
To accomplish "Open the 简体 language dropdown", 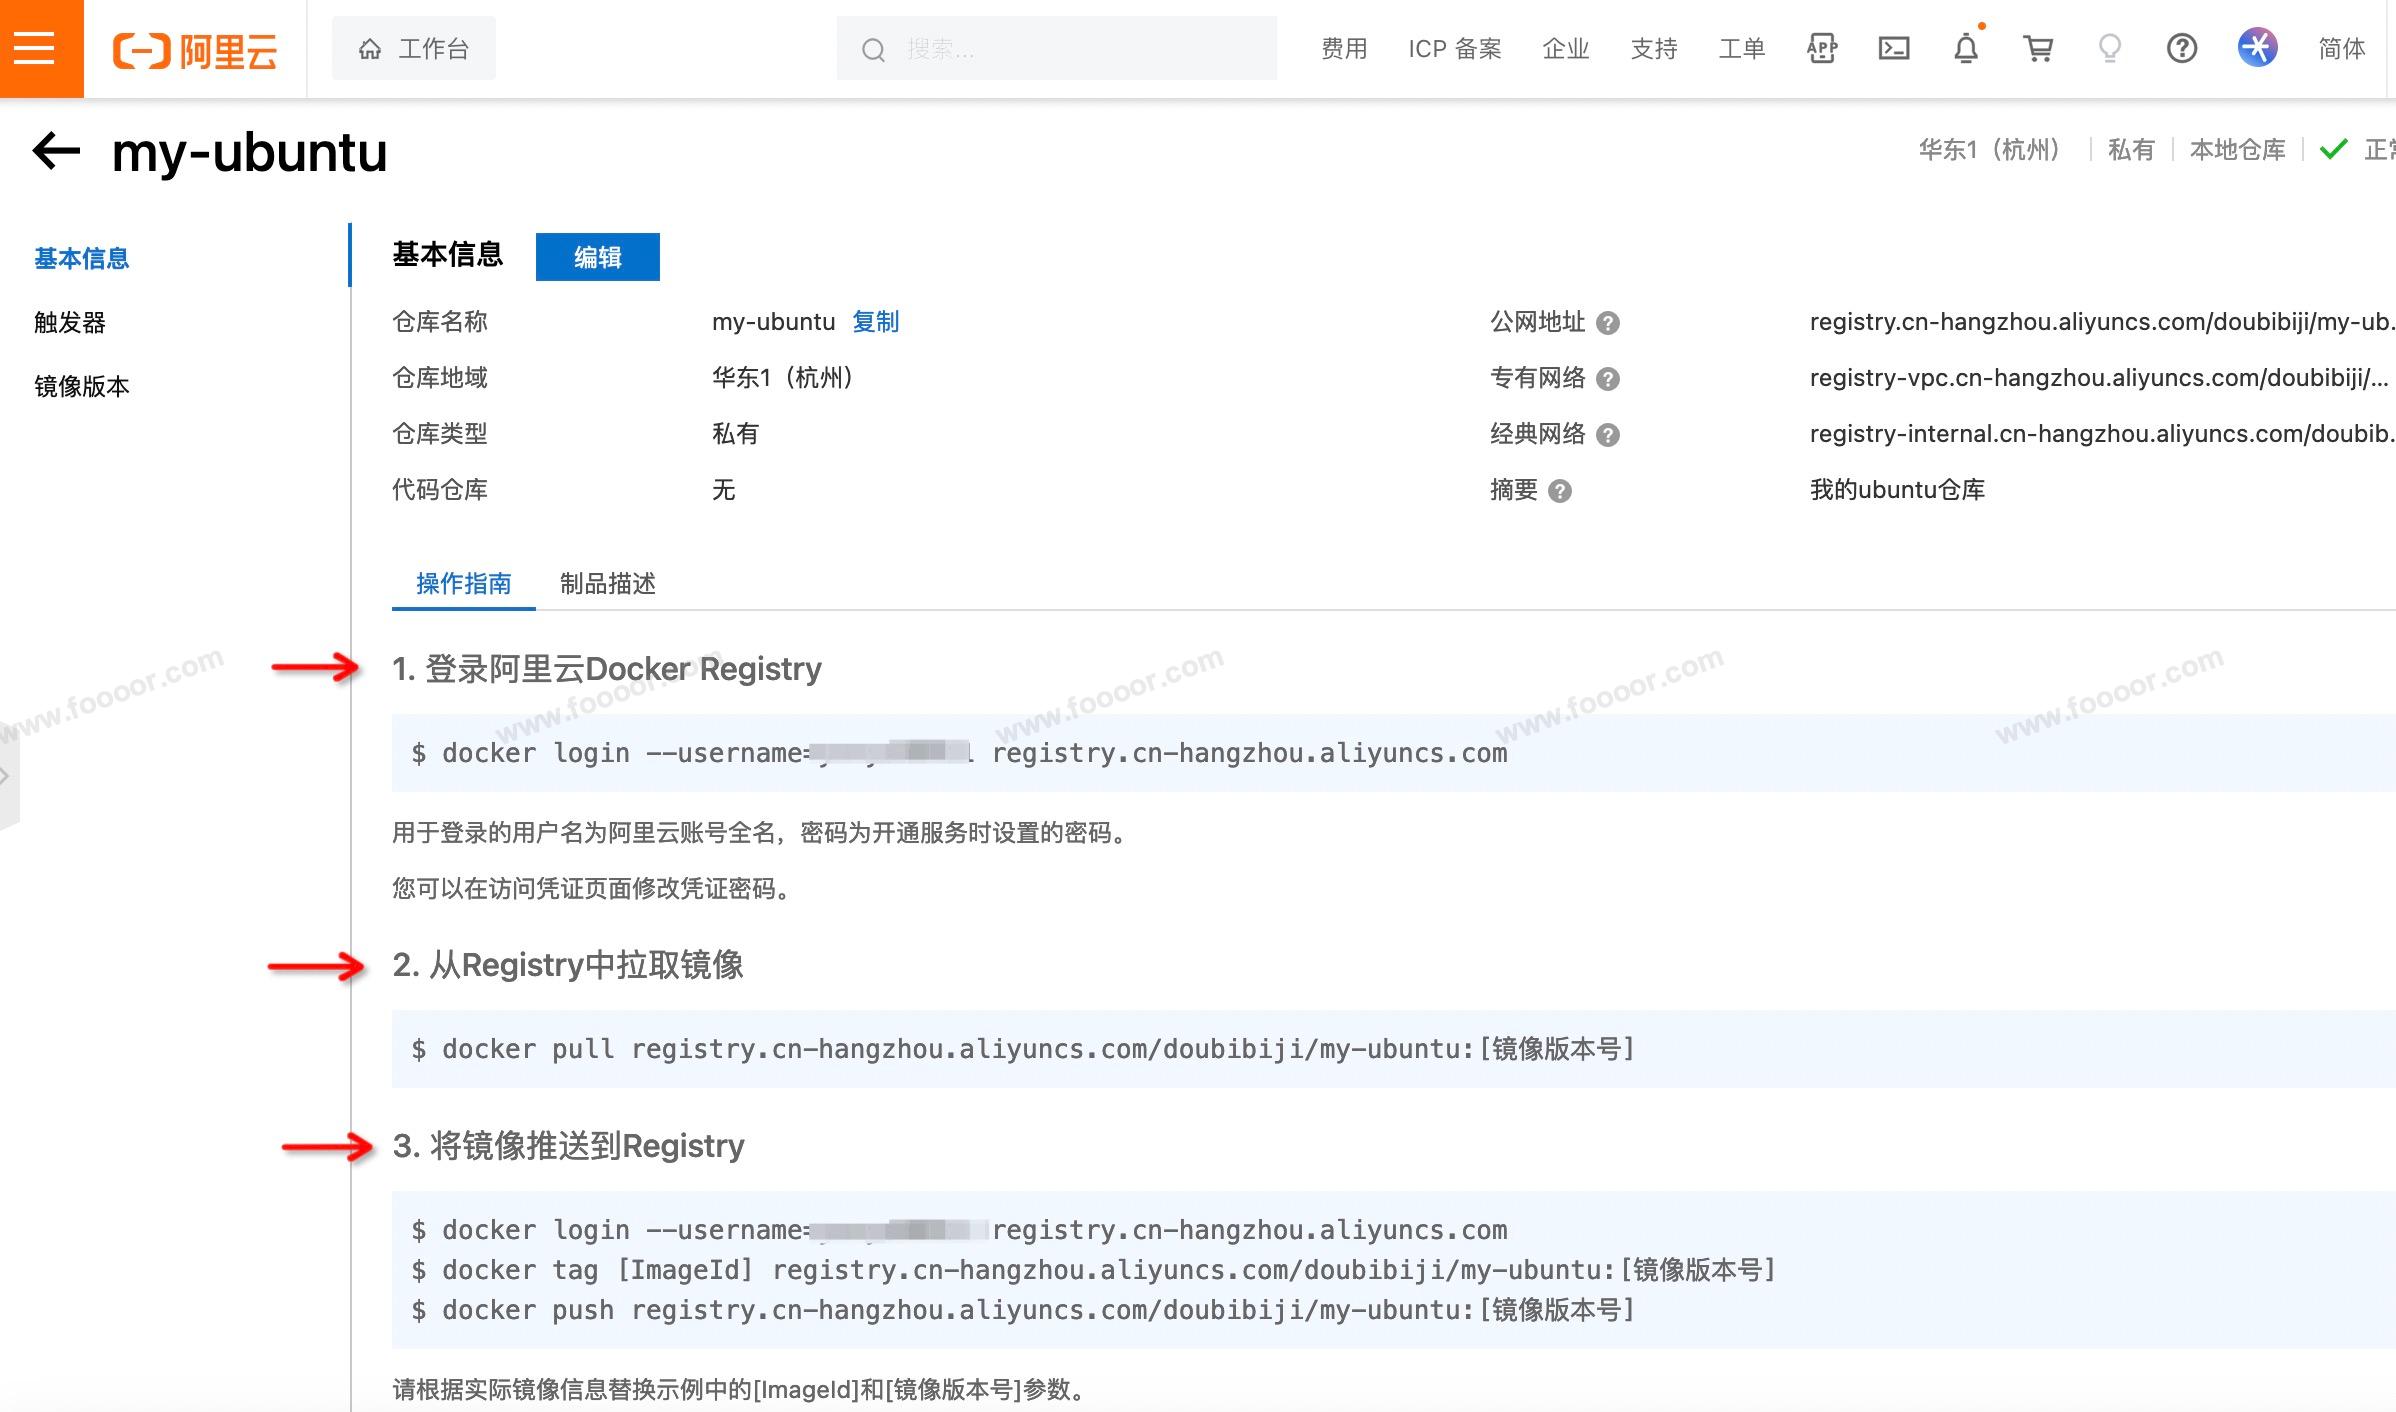I will click(2341, 48).
